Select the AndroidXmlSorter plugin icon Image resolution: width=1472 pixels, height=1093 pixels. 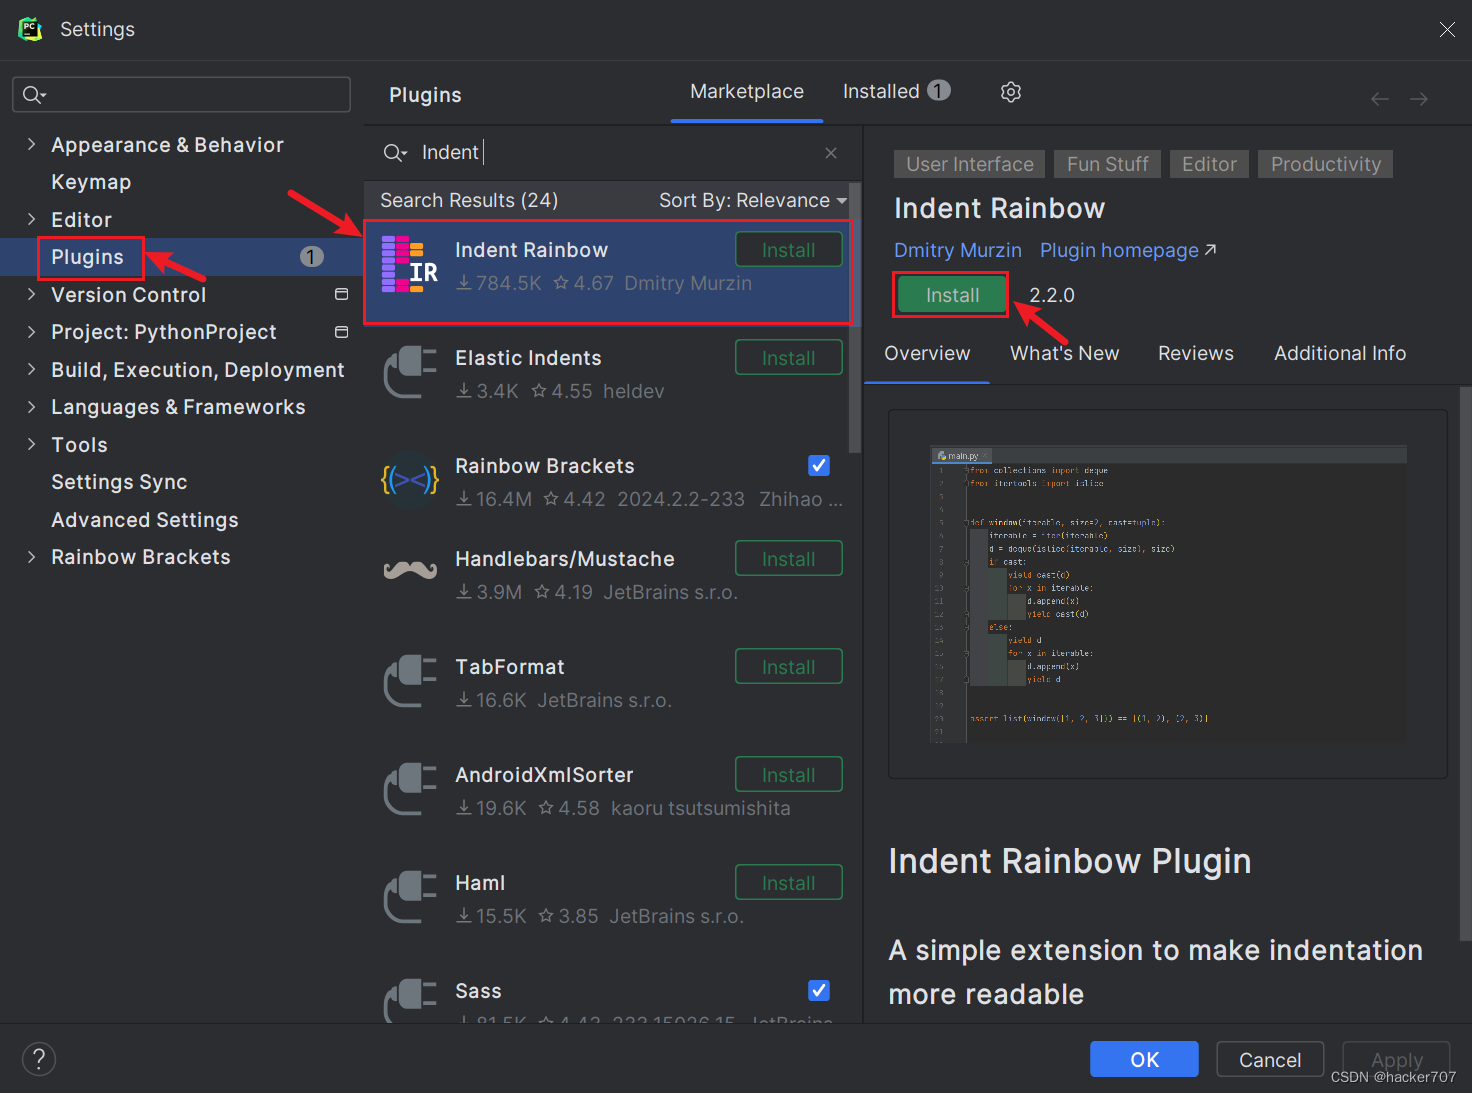pos(410,789)
